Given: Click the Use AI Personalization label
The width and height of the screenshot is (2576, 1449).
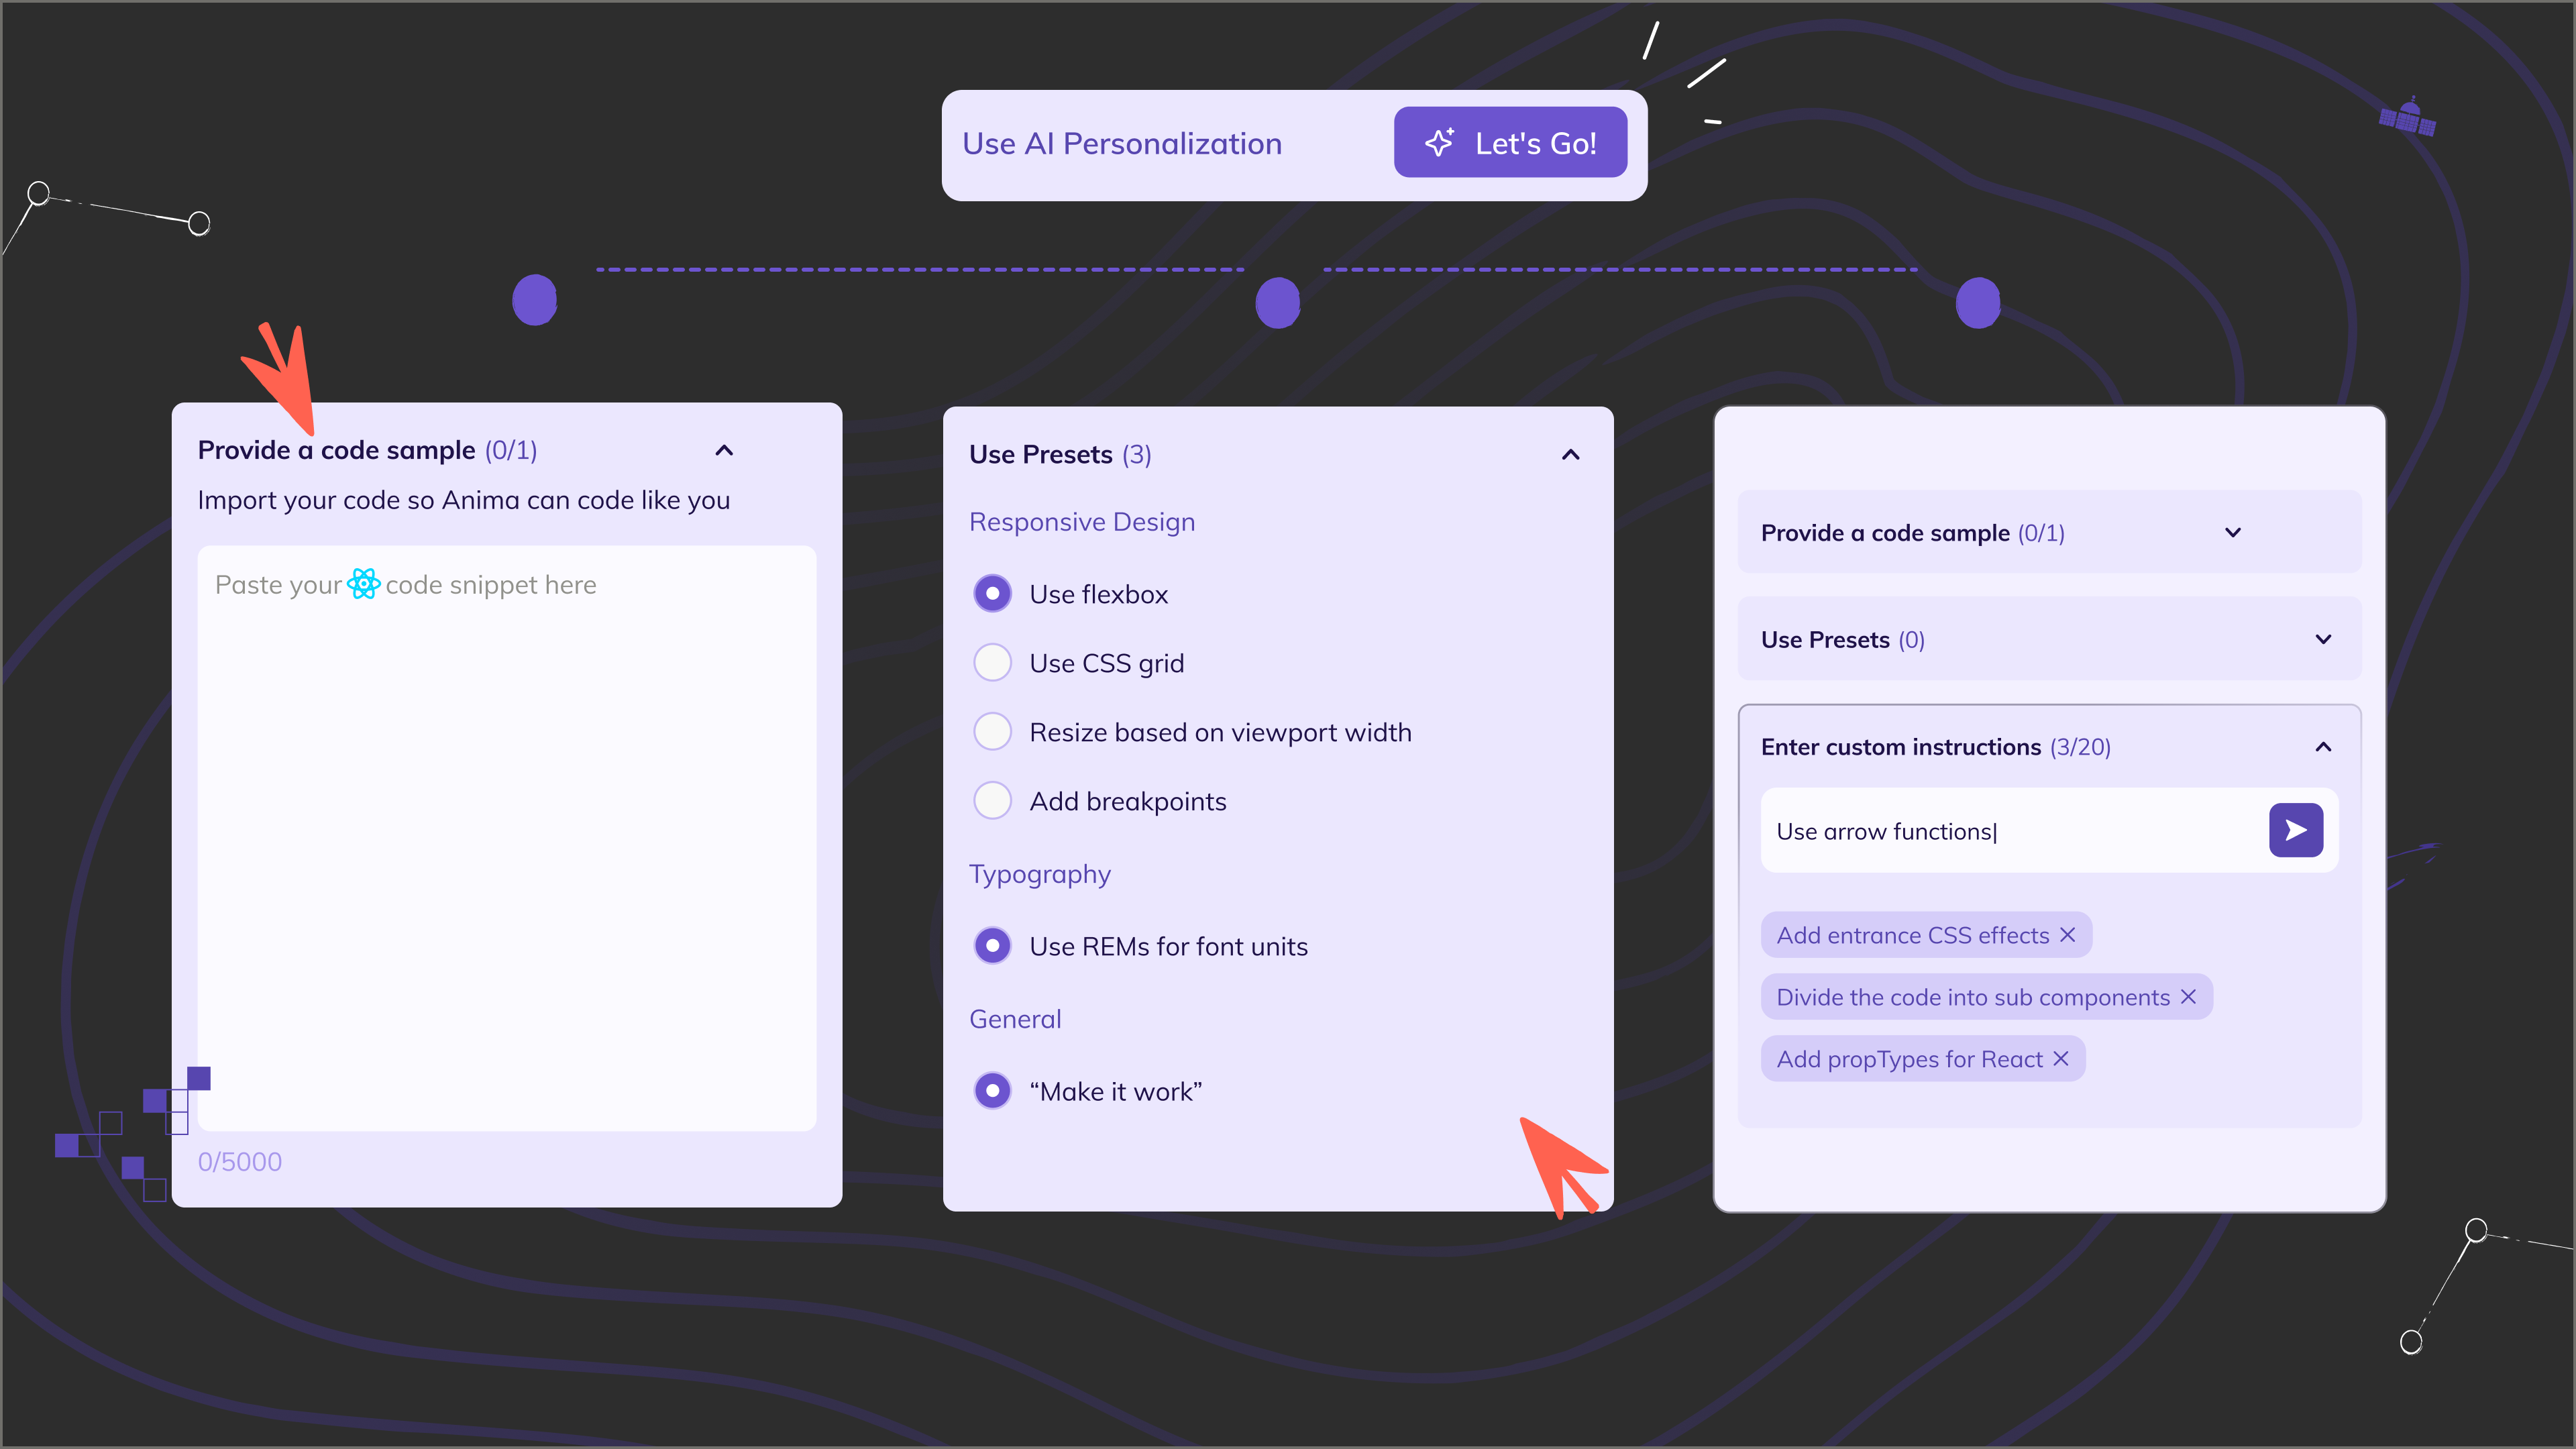Looking at the screenshot, I should click(x=1122, y=143).
